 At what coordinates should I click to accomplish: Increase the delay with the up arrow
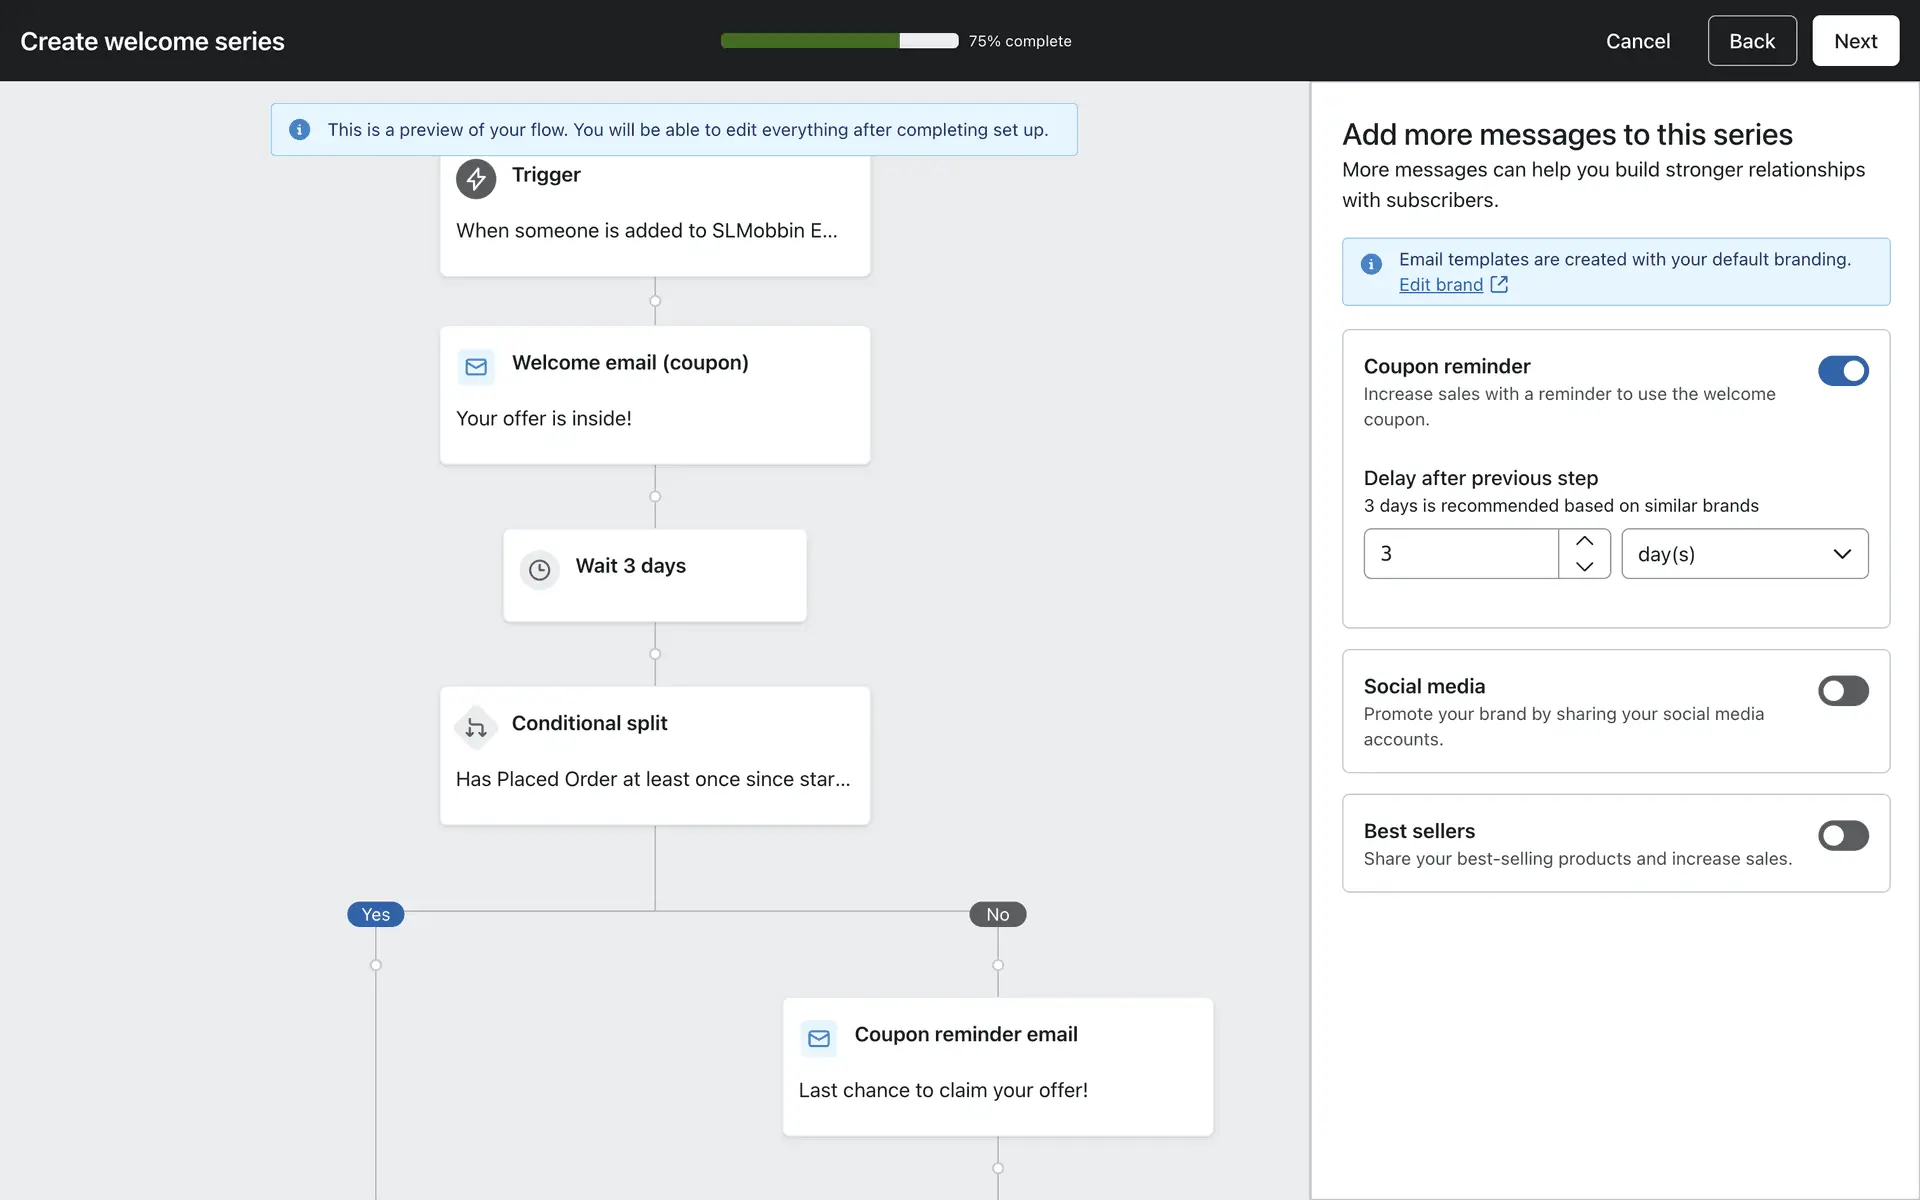pos(1584,541)
